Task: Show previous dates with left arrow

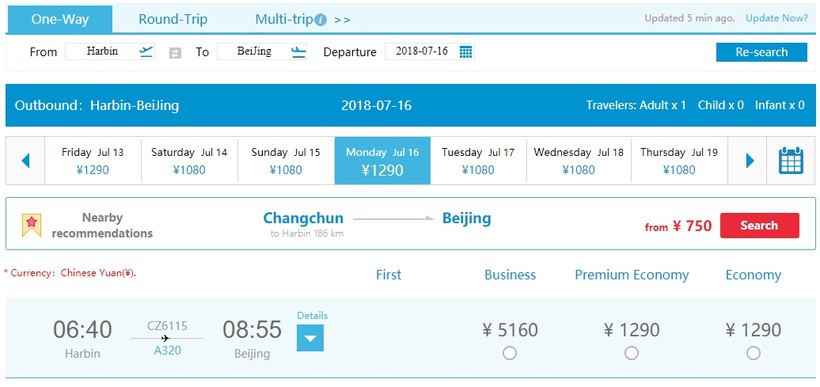Action: tap(25, 161)
